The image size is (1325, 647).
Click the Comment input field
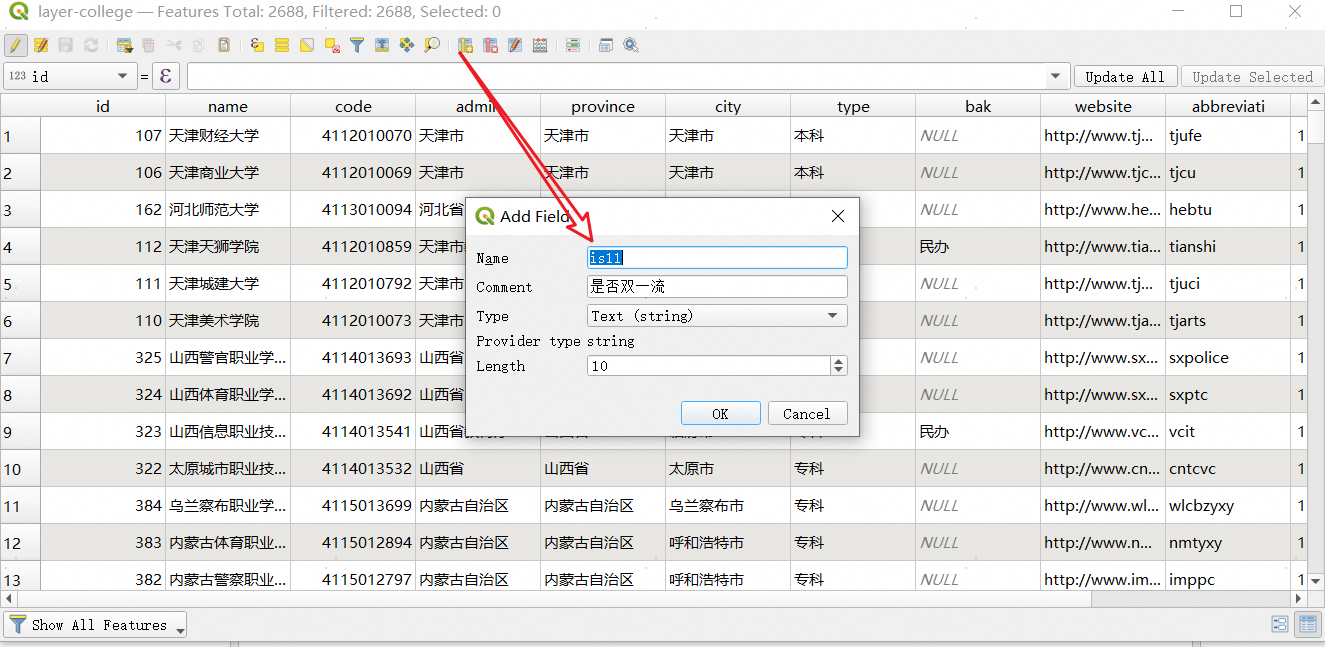click(717, 287)
